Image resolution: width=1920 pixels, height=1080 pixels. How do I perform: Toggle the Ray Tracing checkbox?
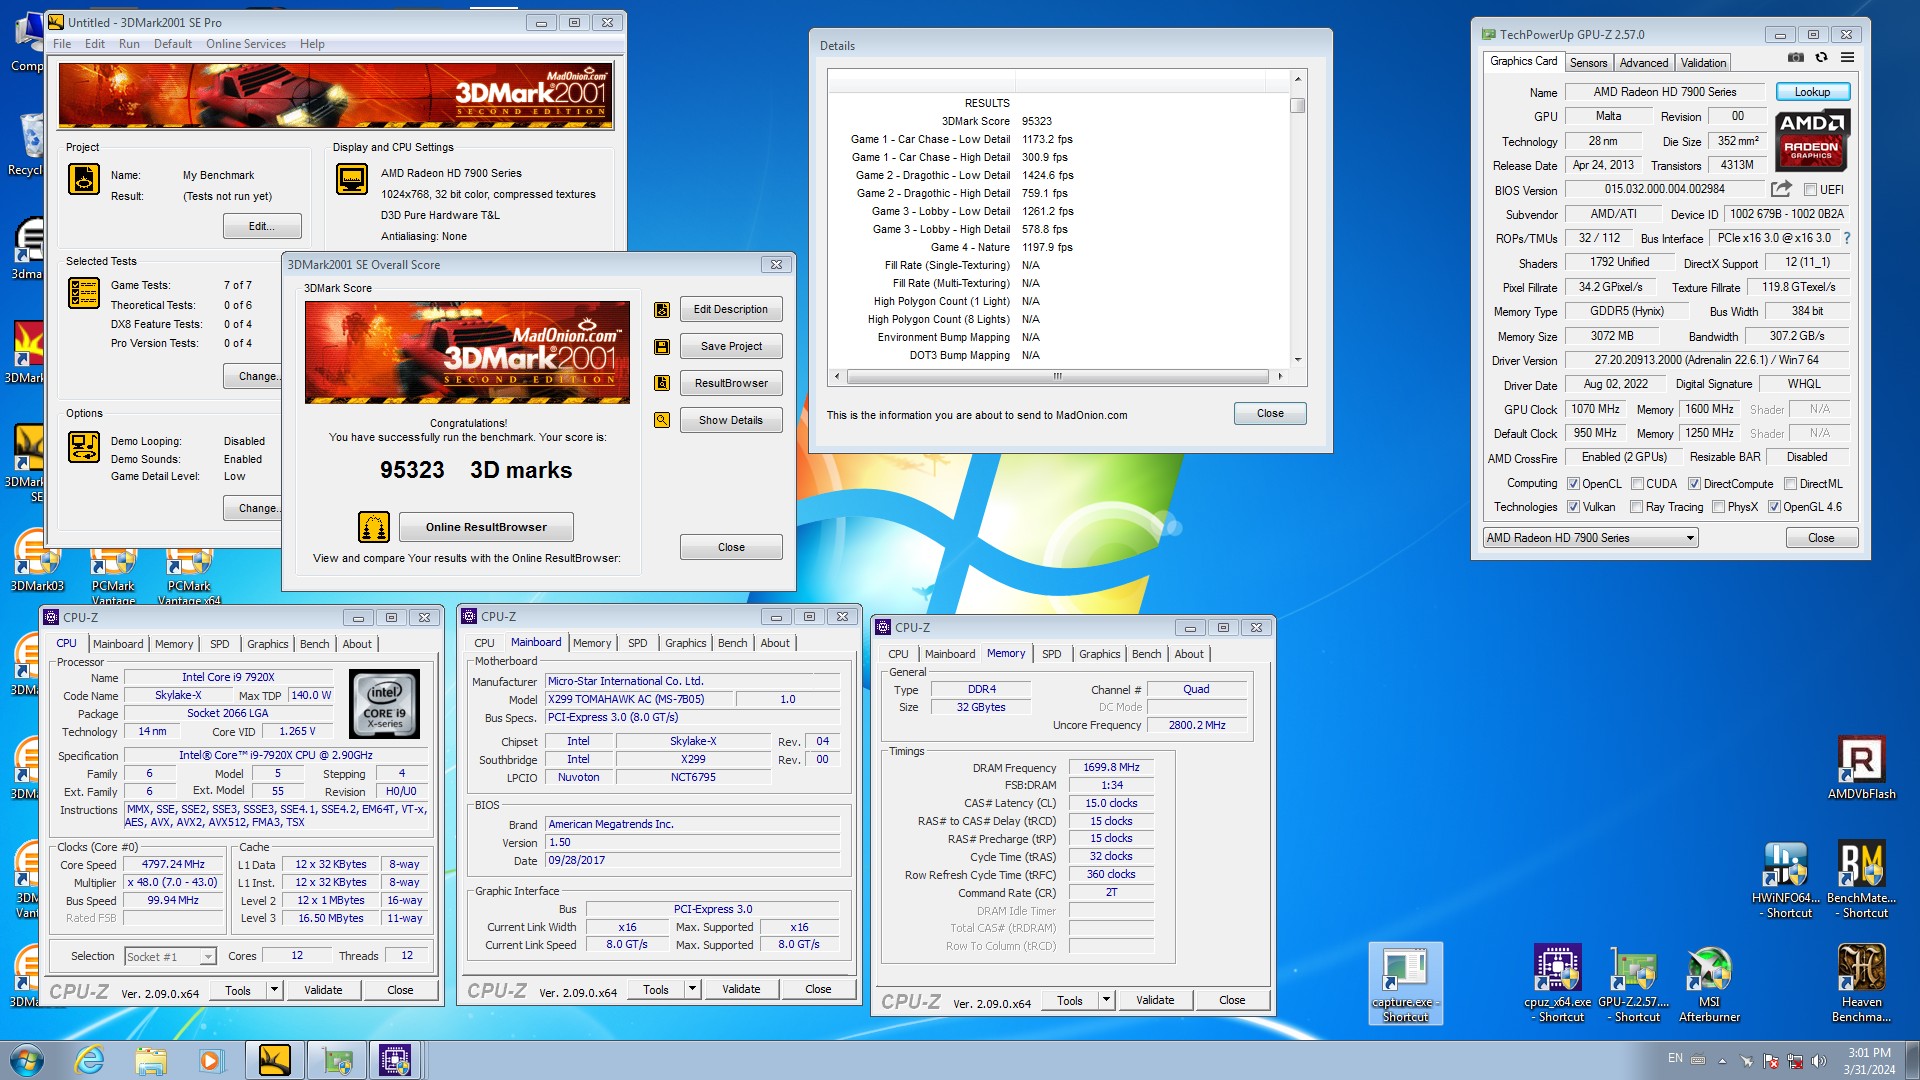click(1636, 507)
